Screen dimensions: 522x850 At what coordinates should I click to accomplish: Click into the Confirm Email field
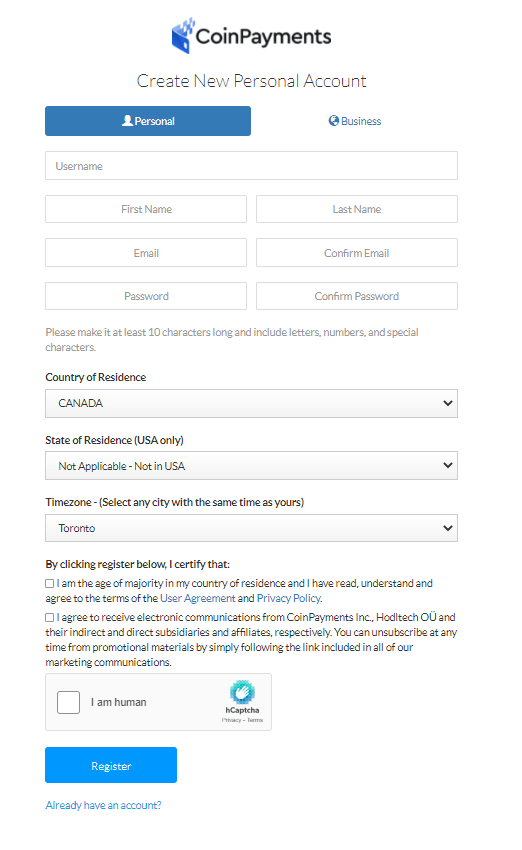click(357, 253)
